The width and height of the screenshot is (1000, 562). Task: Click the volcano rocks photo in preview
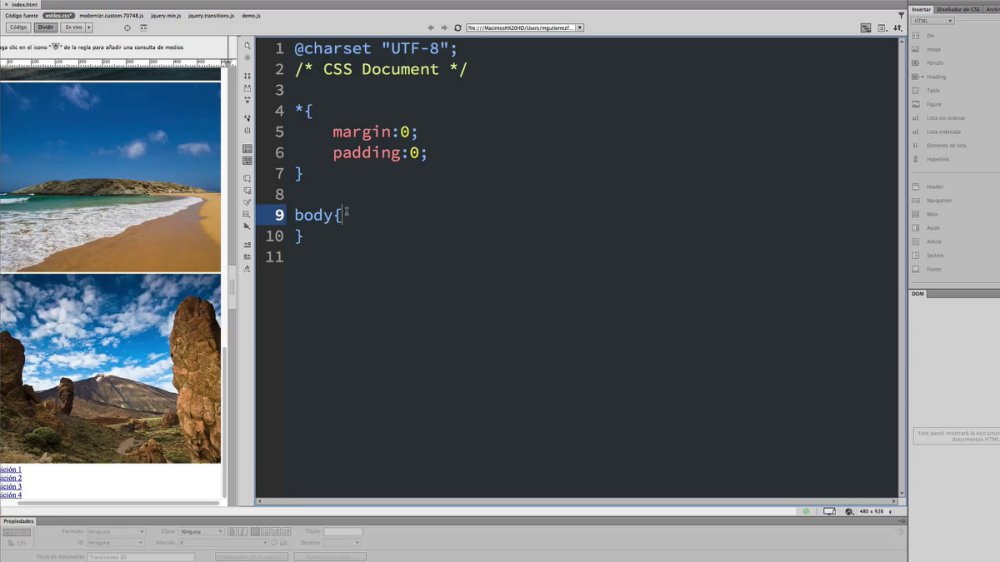pyautogui.click(x=110, y=369)
